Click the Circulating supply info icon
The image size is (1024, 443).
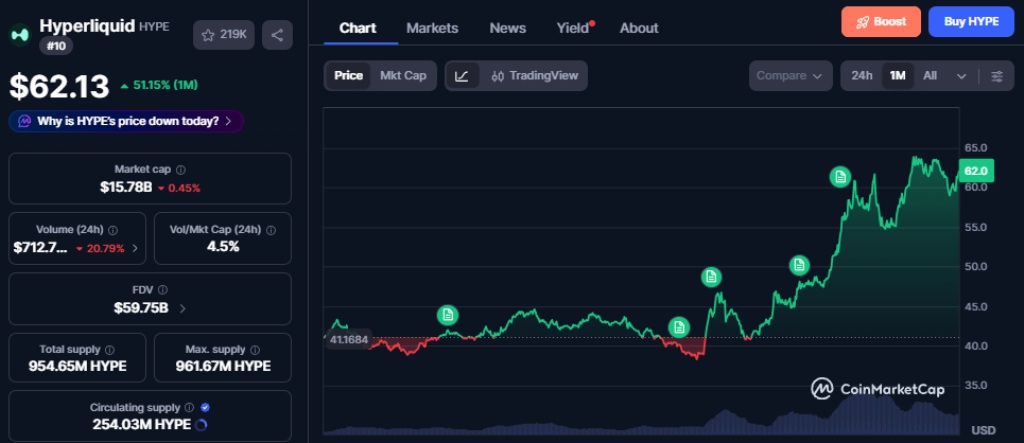point(189,407)
